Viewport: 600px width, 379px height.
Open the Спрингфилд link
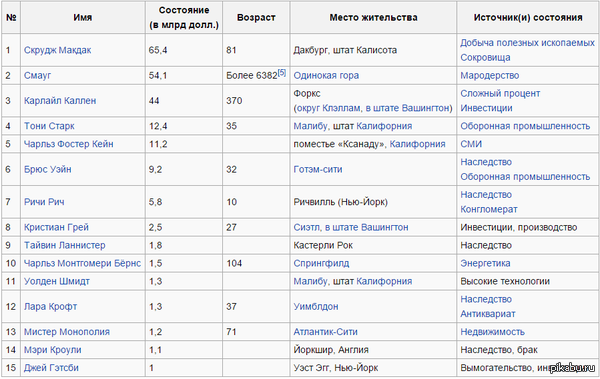pyautogui.click(x=321, y=263)
